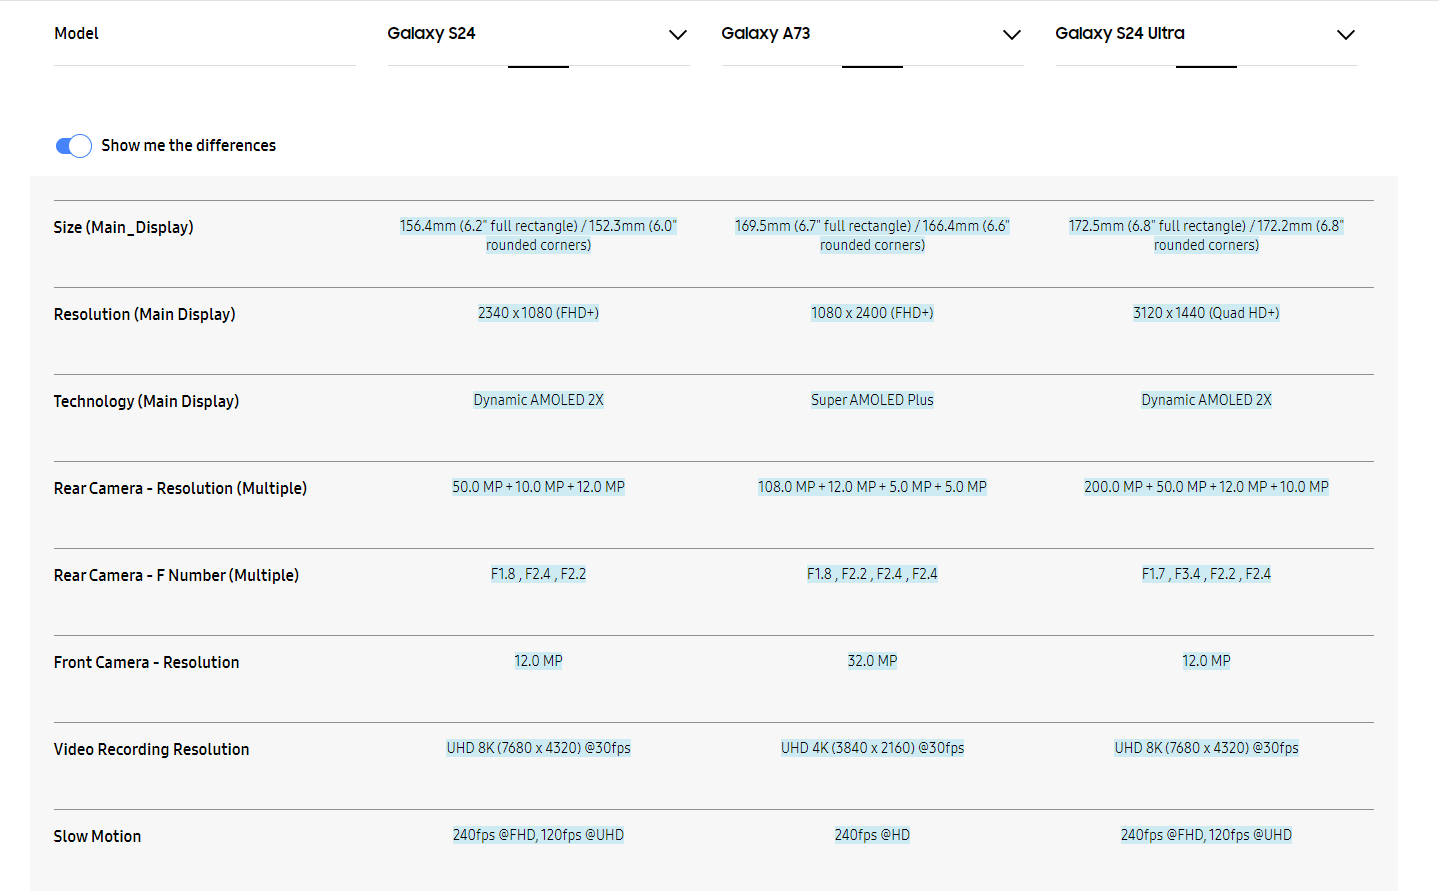Click the Technology (Main Display) row label
Screen dimensions: 1439x891
click(x=146, y=401)
